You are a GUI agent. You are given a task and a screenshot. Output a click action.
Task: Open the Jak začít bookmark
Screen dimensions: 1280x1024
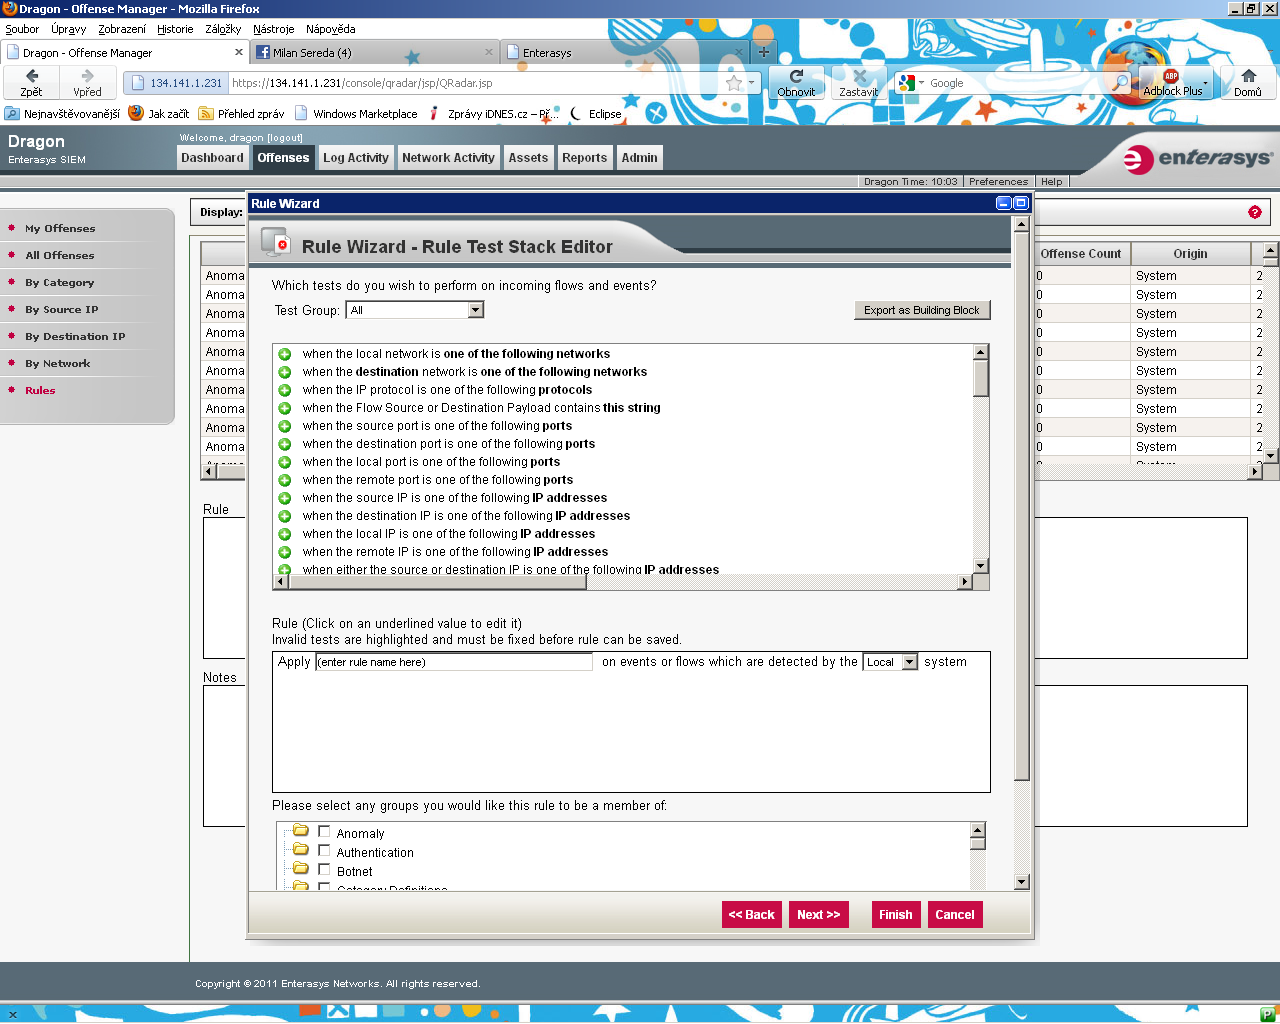coord(158,114)
